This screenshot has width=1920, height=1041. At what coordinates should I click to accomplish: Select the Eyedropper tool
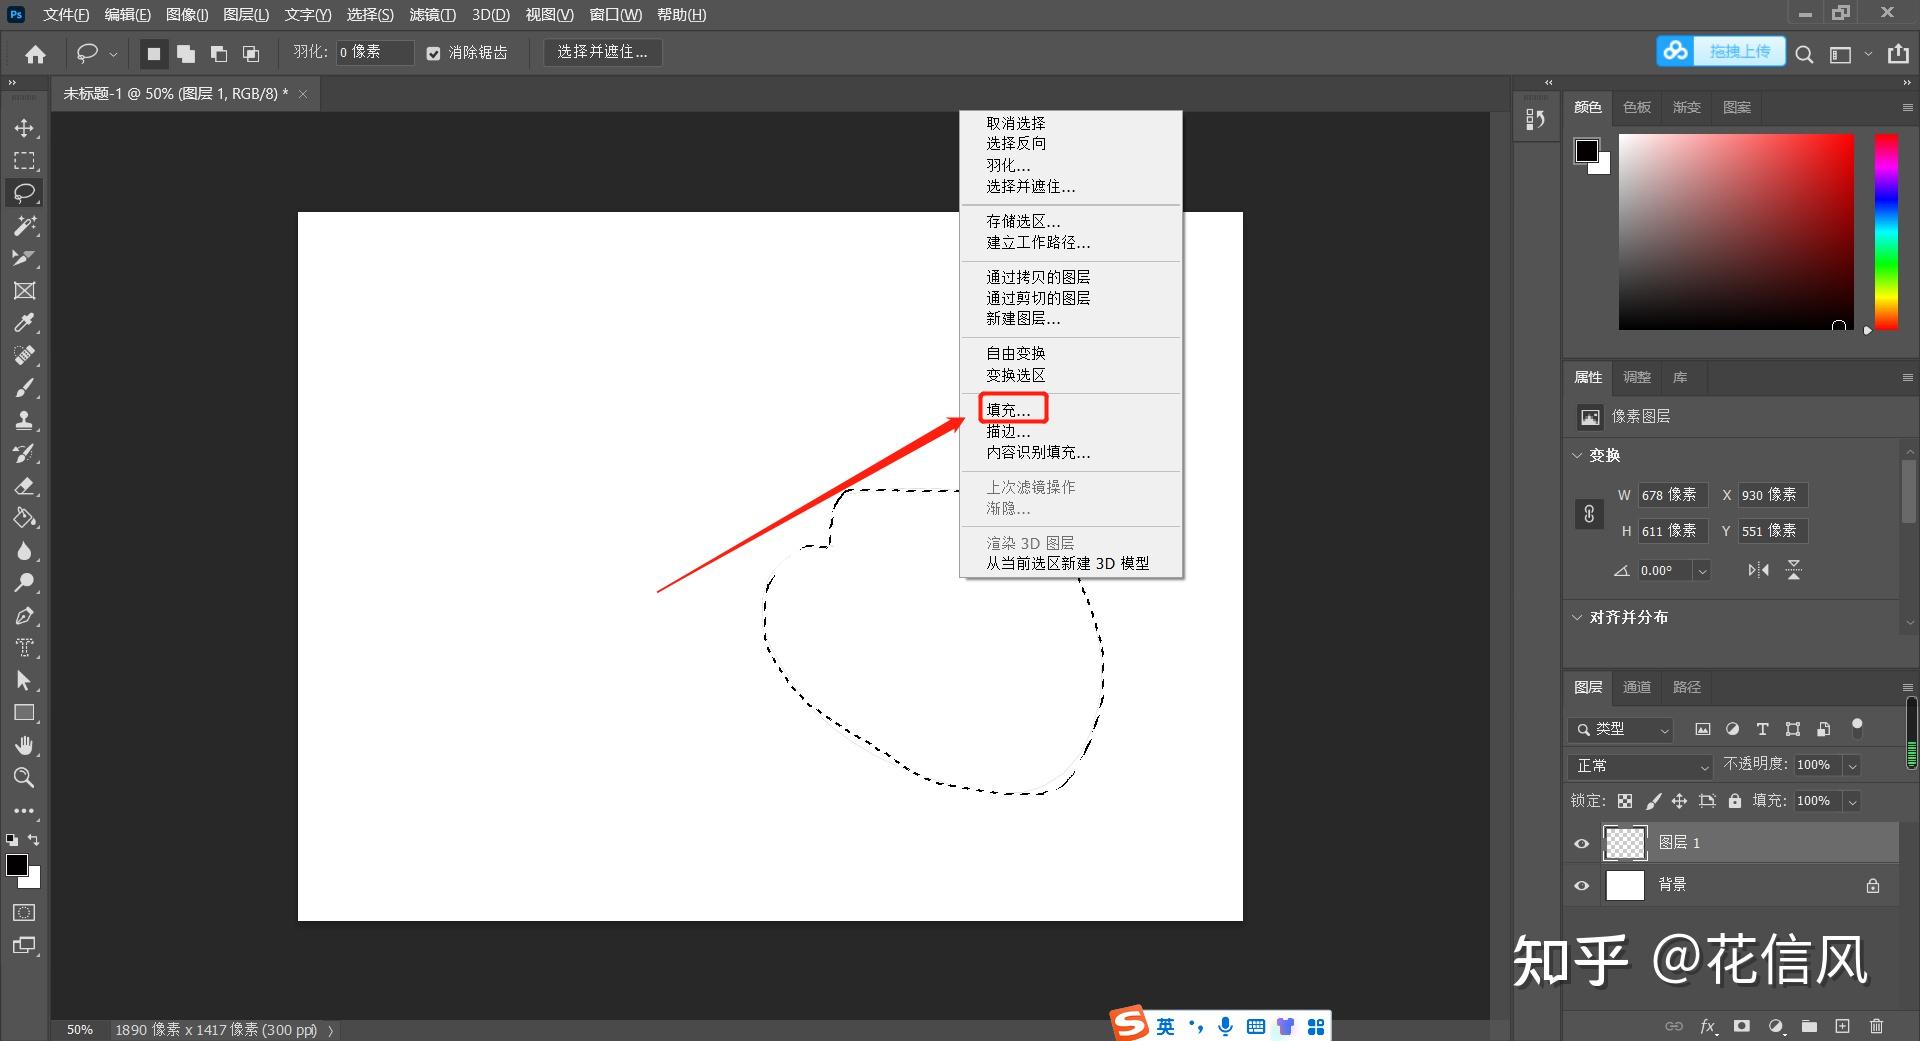tap(24, 323)
